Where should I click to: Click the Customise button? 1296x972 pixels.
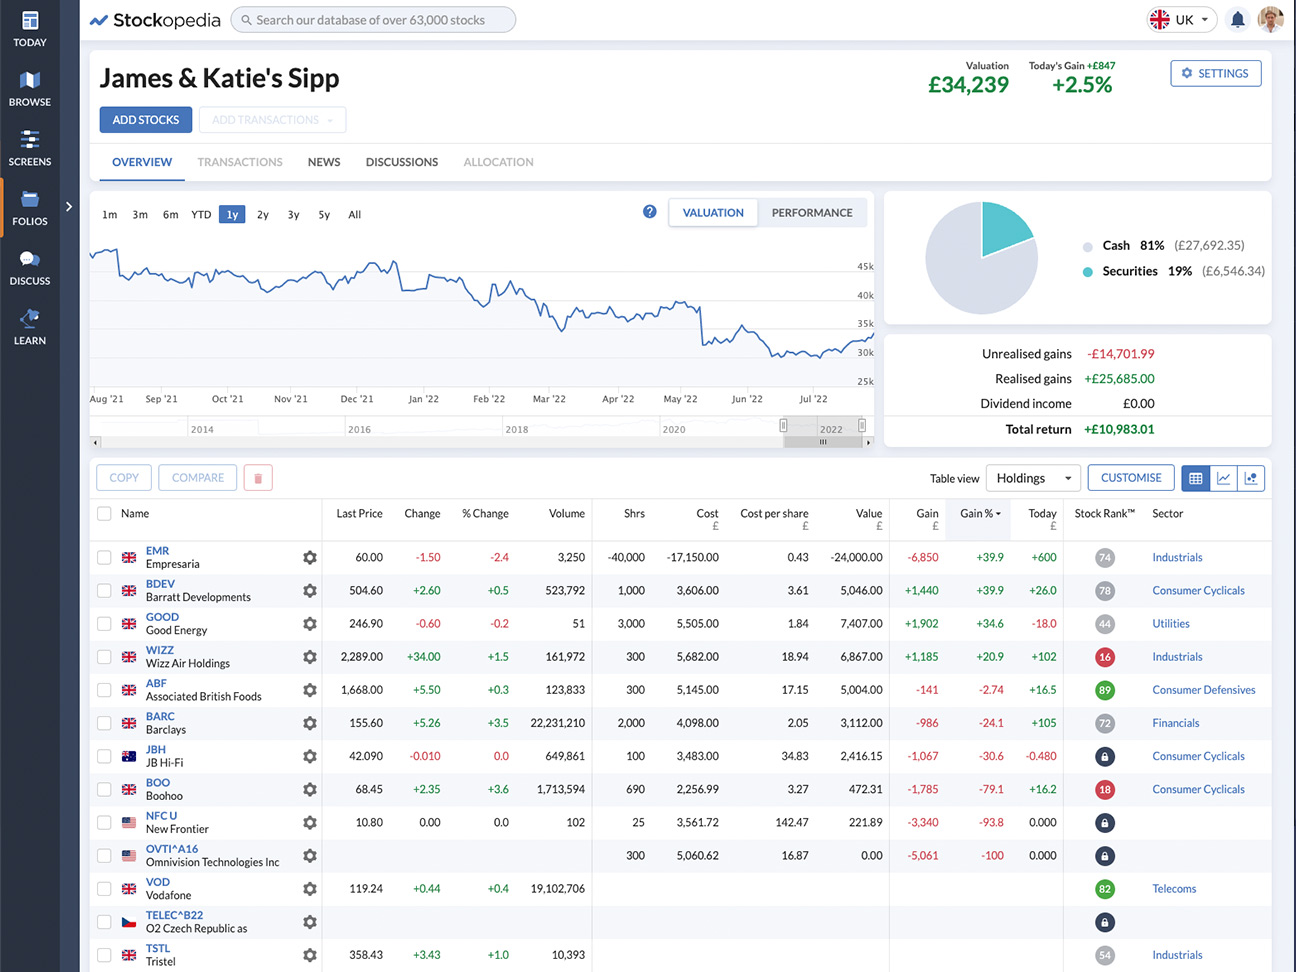coord(1131,478)
